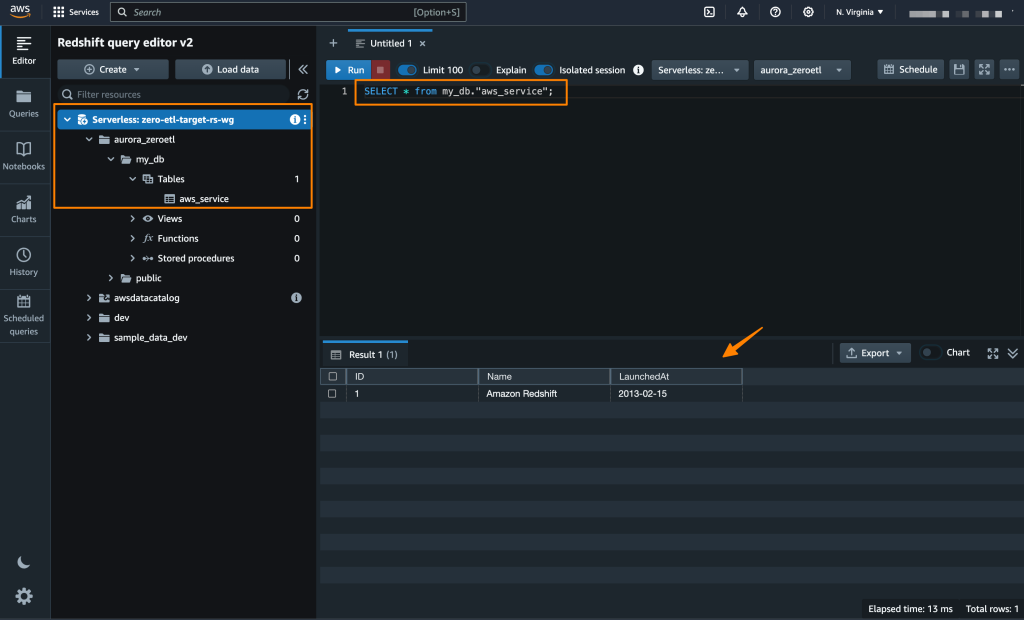Save the current query
The height and width of the screenshot is (620, 1024).
pos(957,69)
